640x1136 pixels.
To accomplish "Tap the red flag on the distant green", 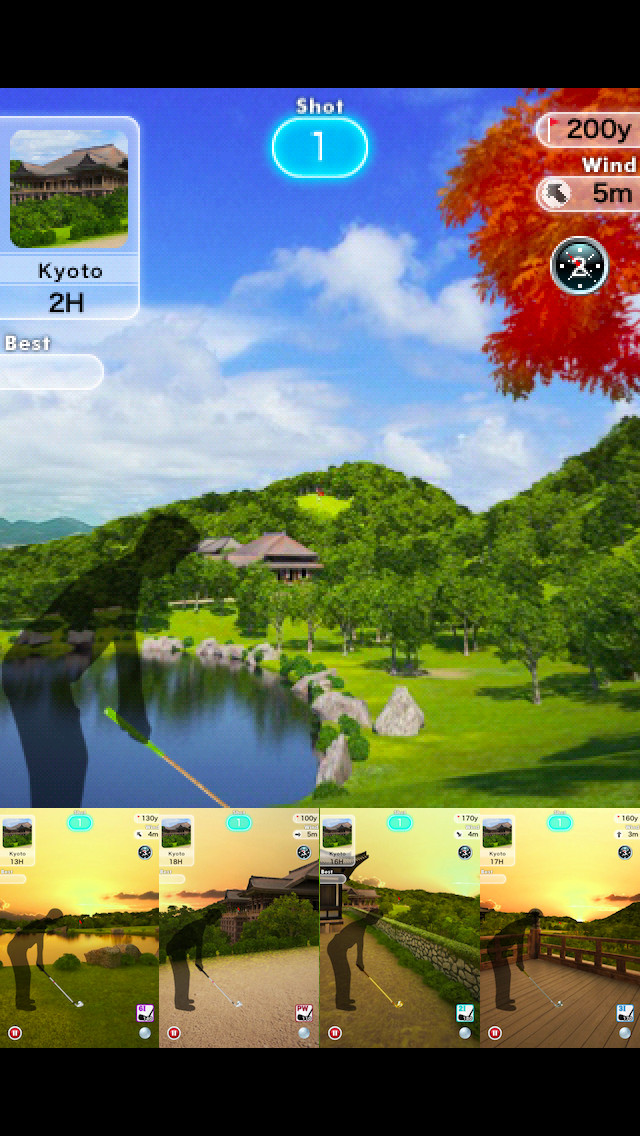I will click(319, 492).
